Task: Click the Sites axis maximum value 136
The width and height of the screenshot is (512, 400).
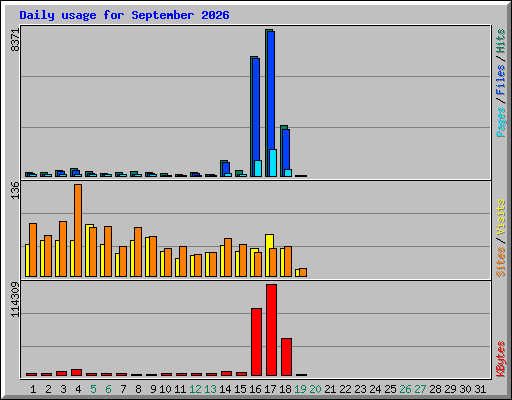Action: tap(15, 190)
